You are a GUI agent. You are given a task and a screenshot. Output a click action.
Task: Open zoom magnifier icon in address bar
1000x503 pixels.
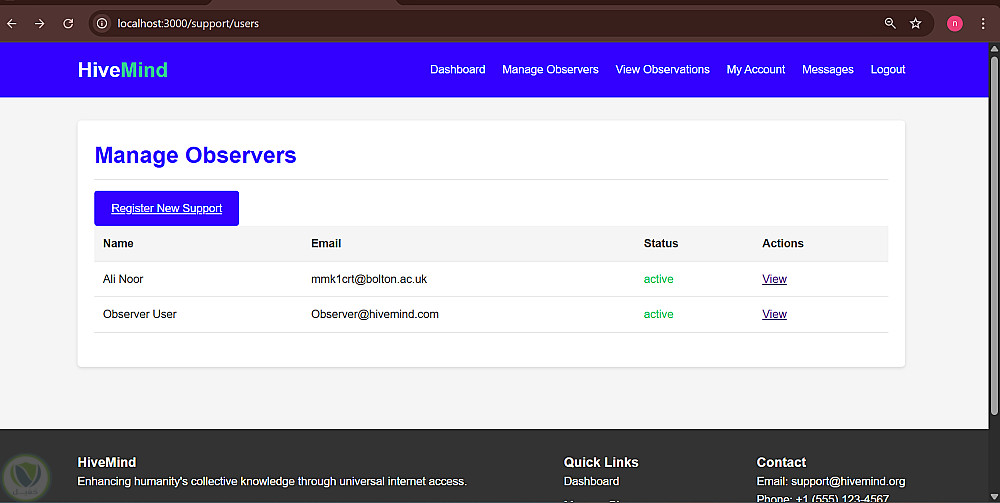tap(890, 24)
